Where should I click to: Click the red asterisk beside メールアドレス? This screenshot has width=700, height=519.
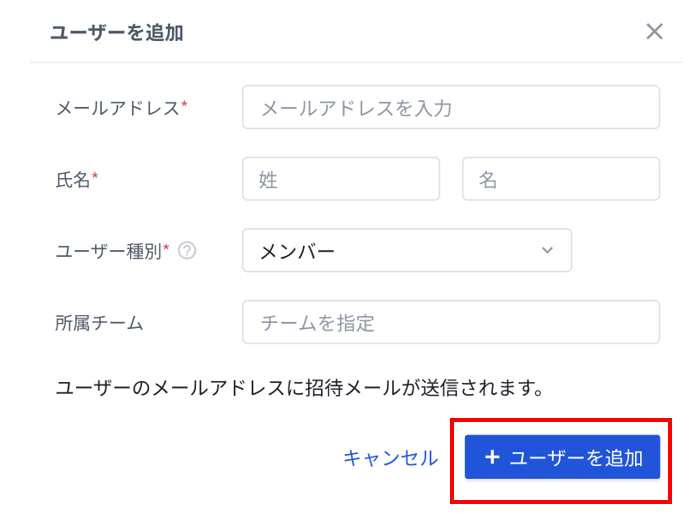pyautogui.click(x=184, y=104)
